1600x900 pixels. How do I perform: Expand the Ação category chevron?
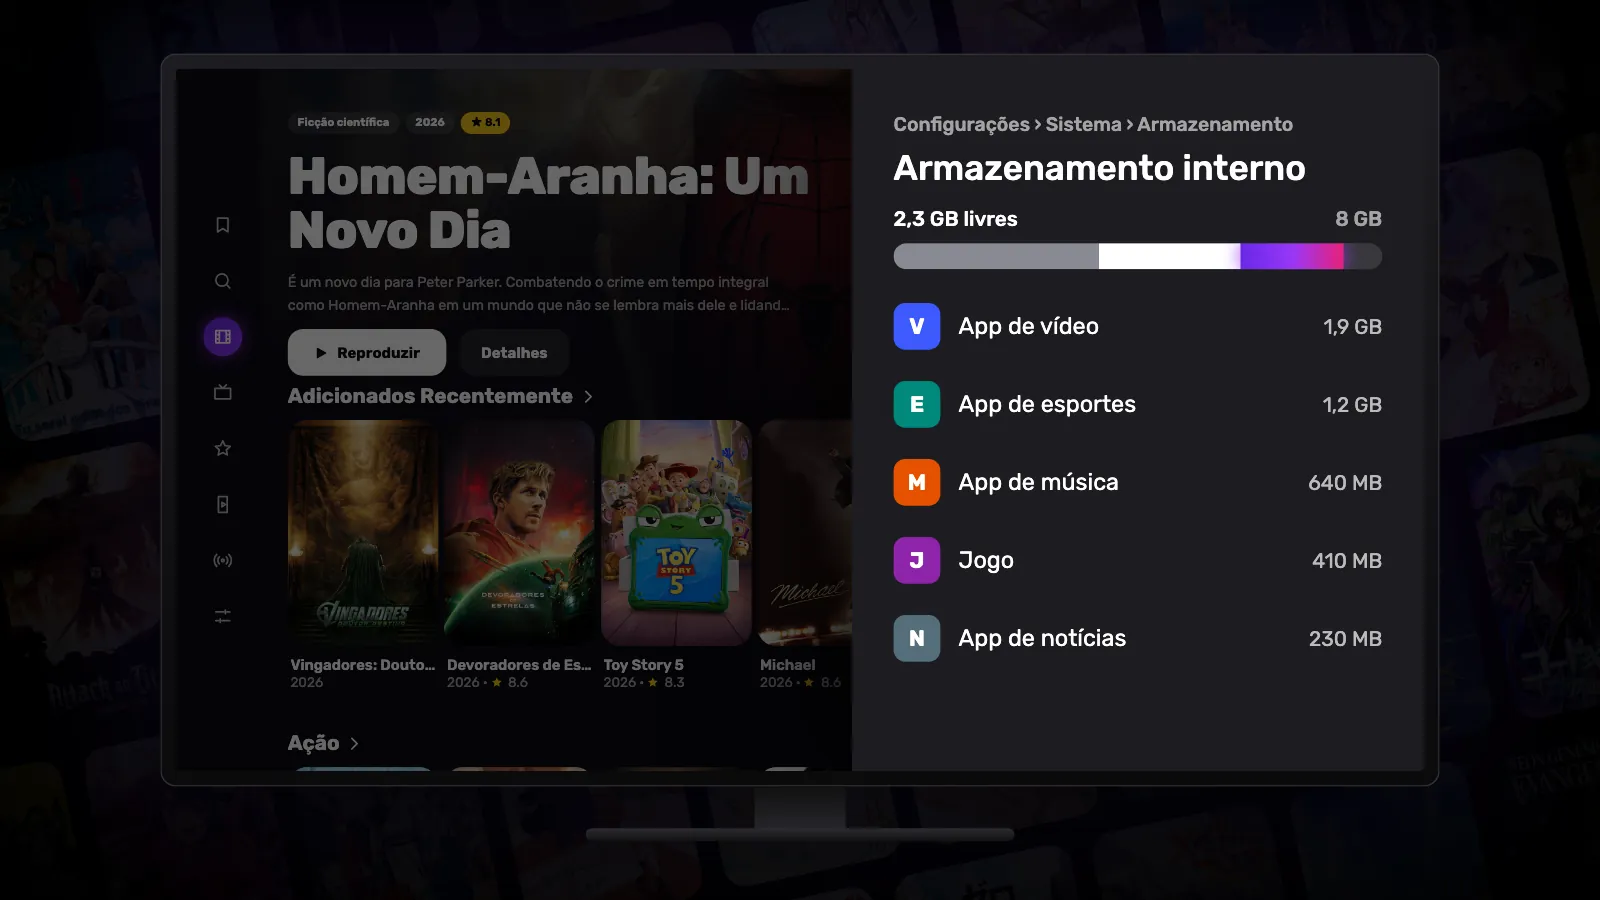(354, 743)
